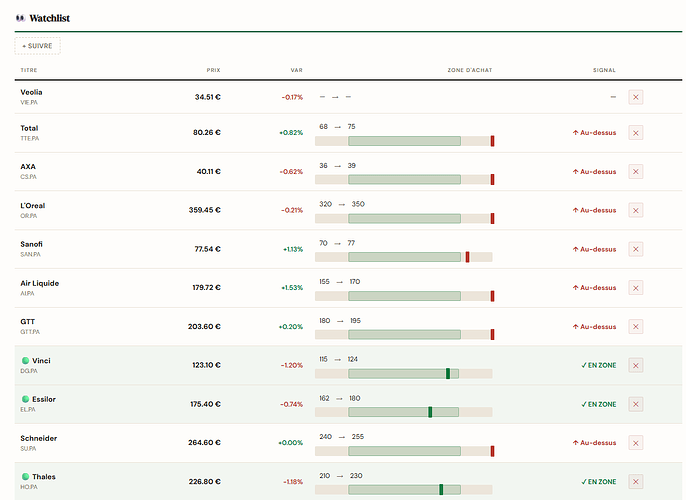The width and height of the screenshot is (686, 500).
Task: Click the -1.20% variation
Action: pyautogui.click(x=292, y=365)
